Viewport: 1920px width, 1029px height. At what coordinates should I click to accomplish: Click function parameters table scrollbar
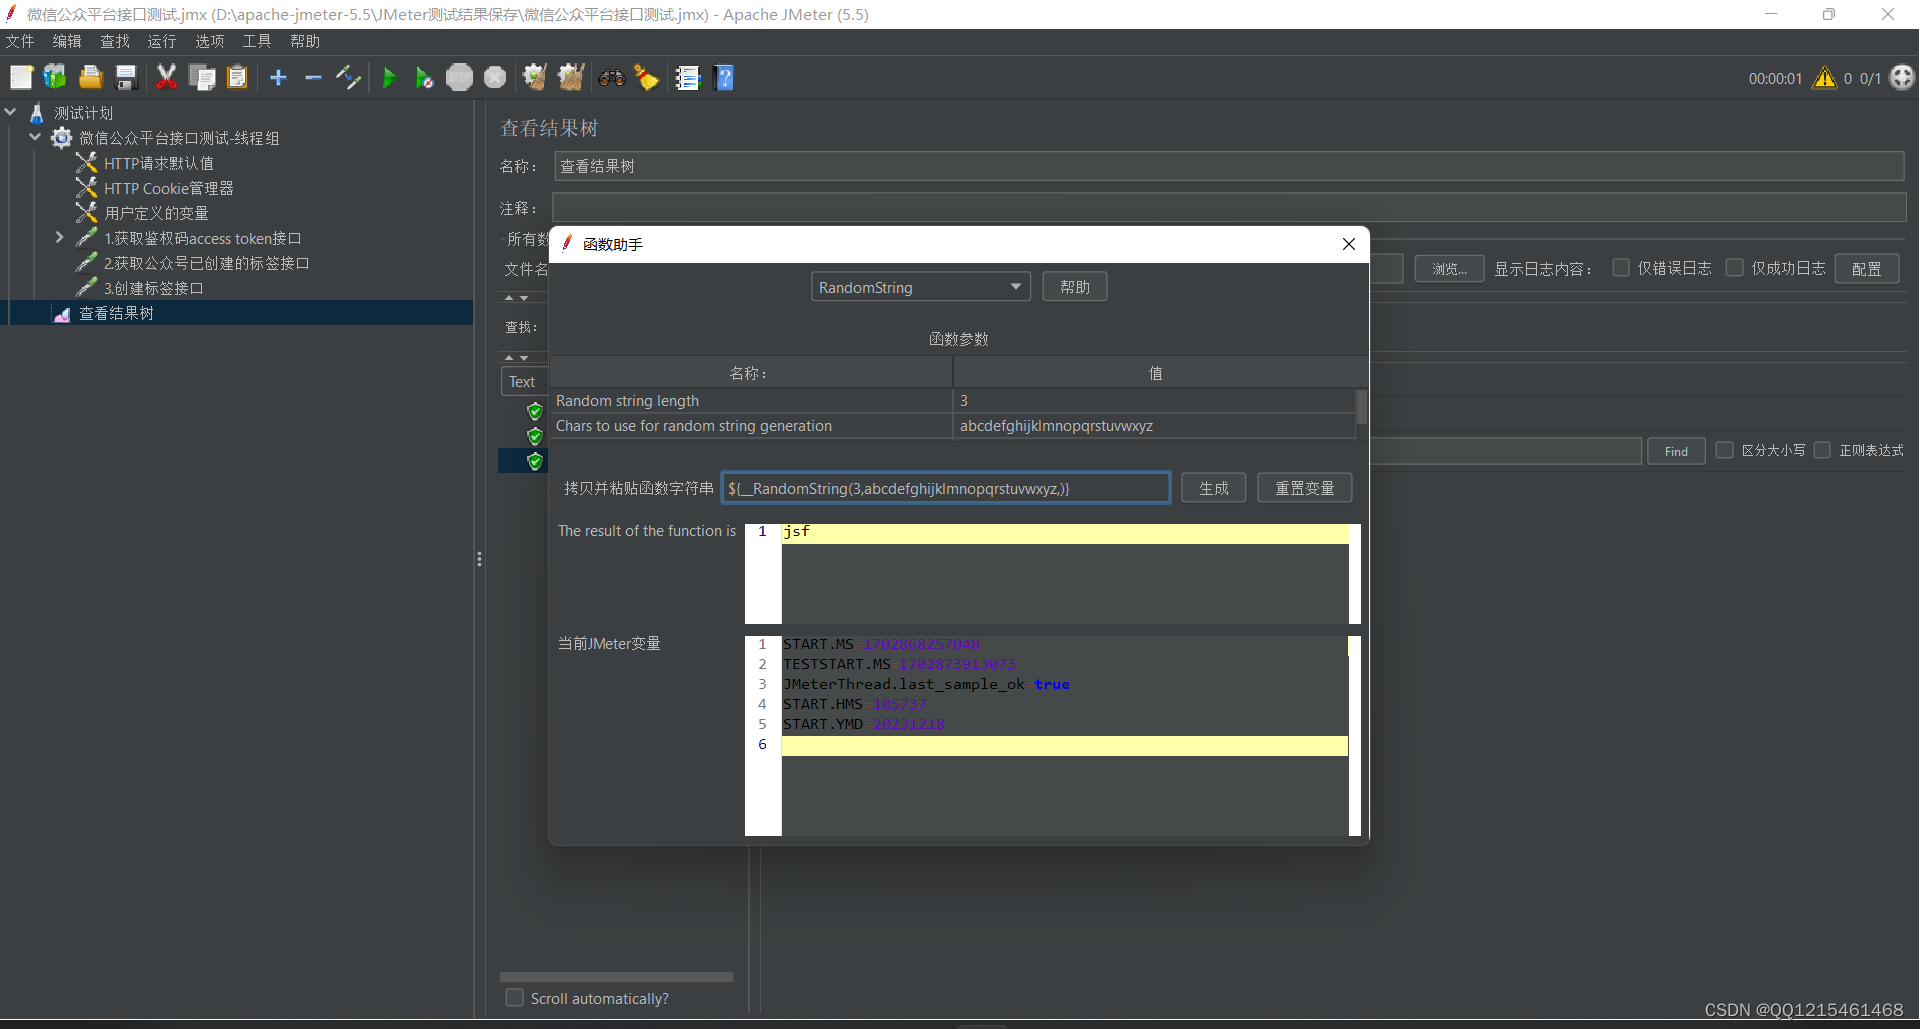(1361, 408)
